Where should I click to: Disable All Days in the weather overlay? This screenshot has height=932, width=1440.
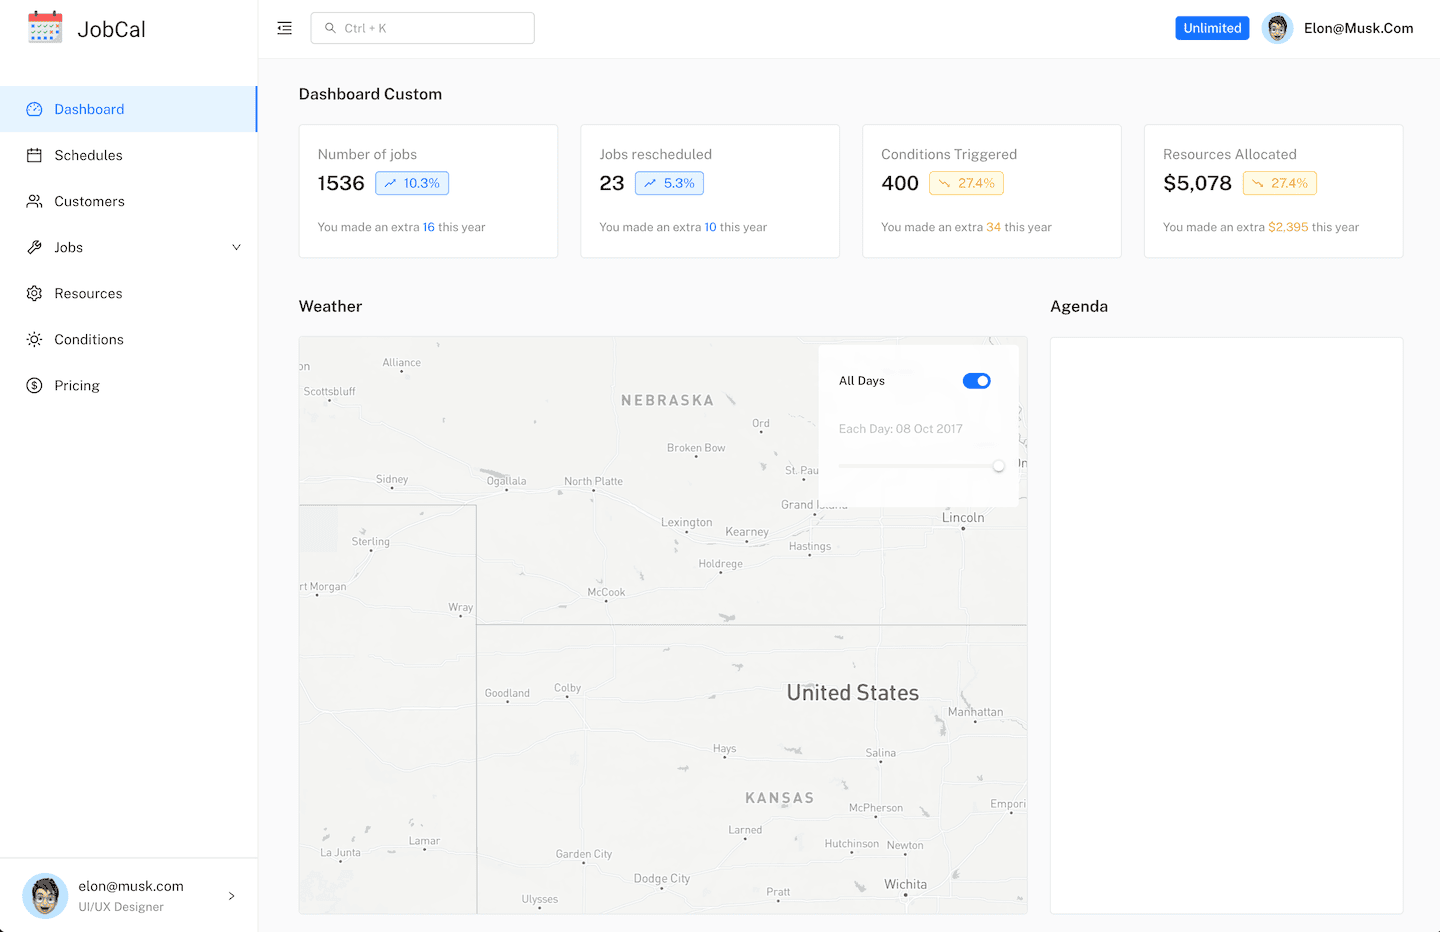[976, 381]
